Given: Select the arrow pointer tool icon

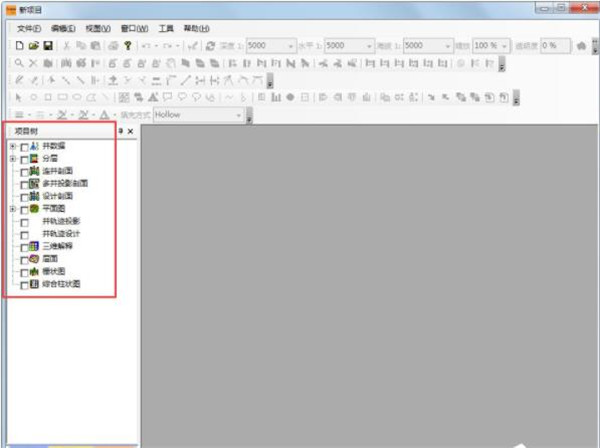Looking at the screenshot, I should pos(19,97).
